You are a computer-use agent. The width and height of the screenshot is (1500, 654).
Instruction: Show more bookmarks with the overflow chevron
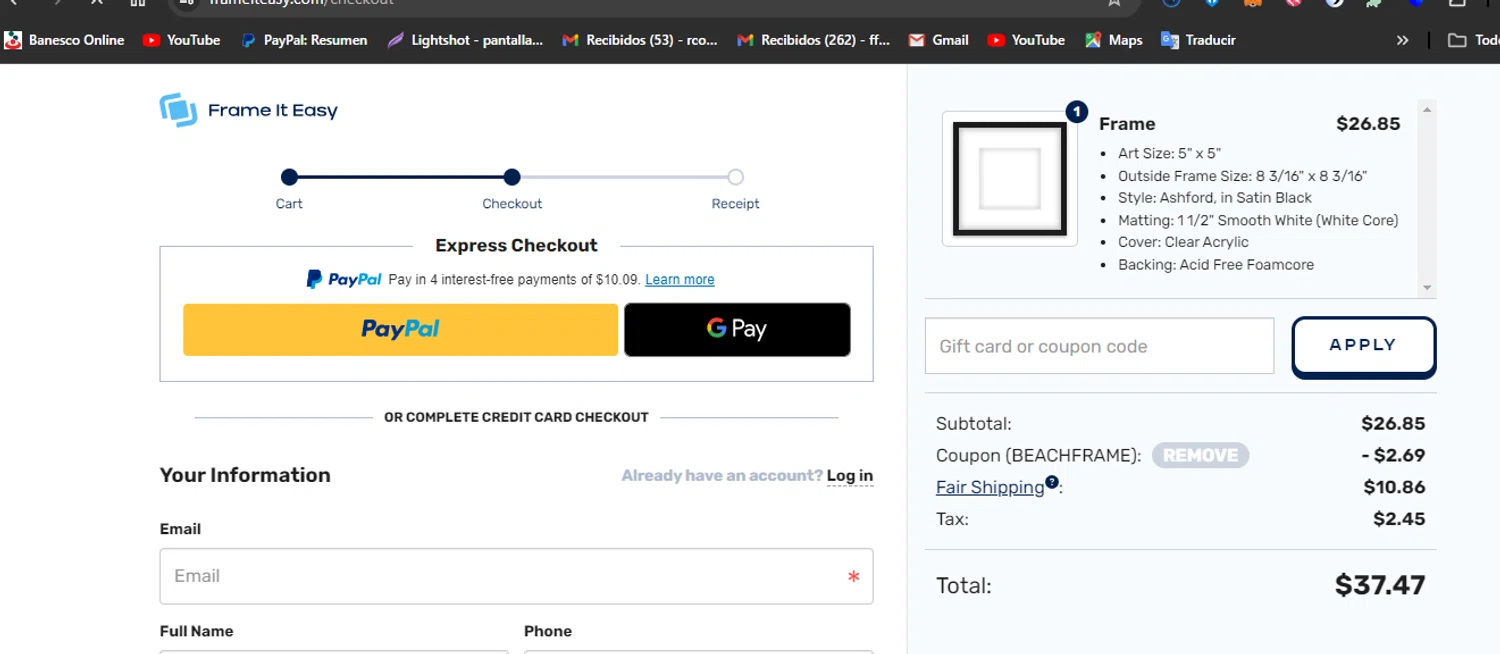click(1402, 40)
